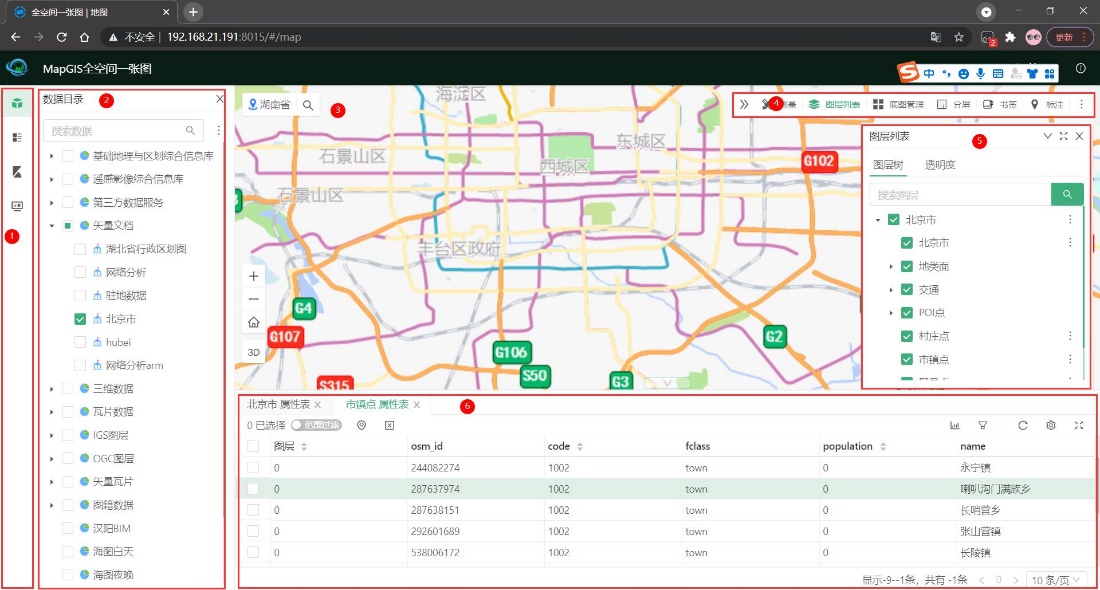Open options for top-level 北京市 layer group
The width and height of the screenshot is (1100, 590).
coord(1070,220)
